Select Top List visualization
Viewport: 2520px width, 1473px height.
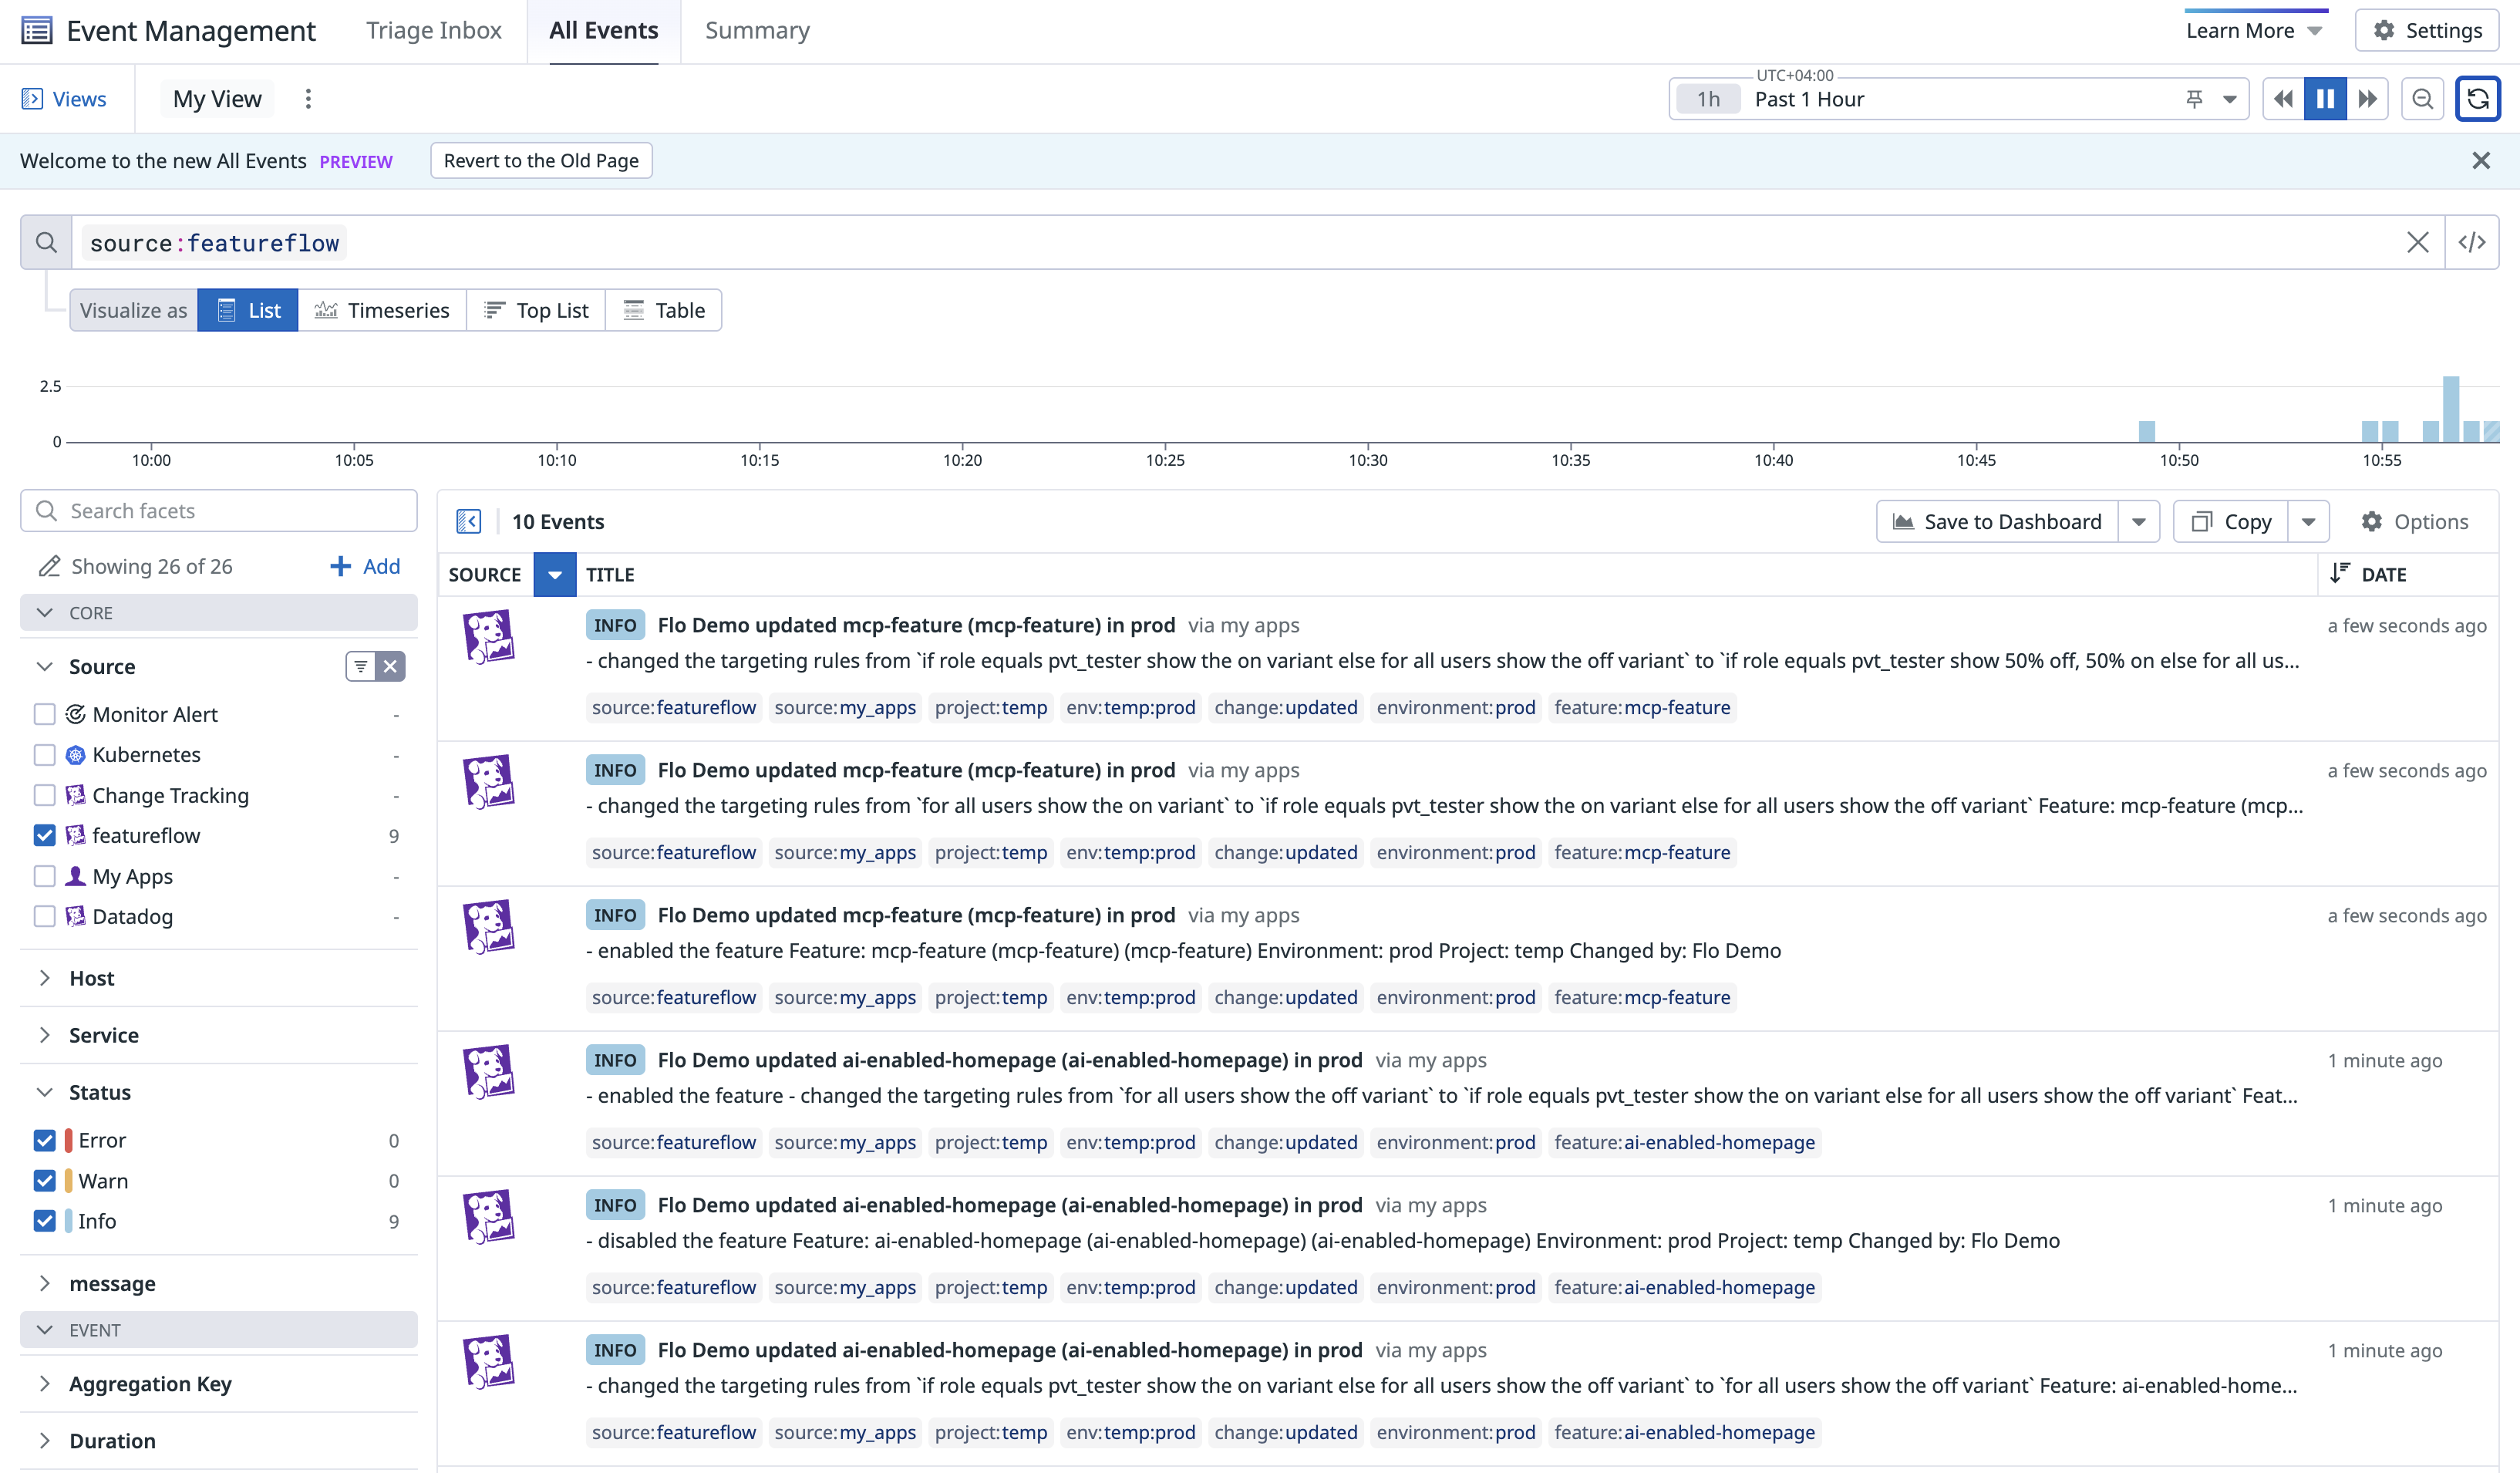click(x=536, y=310)
